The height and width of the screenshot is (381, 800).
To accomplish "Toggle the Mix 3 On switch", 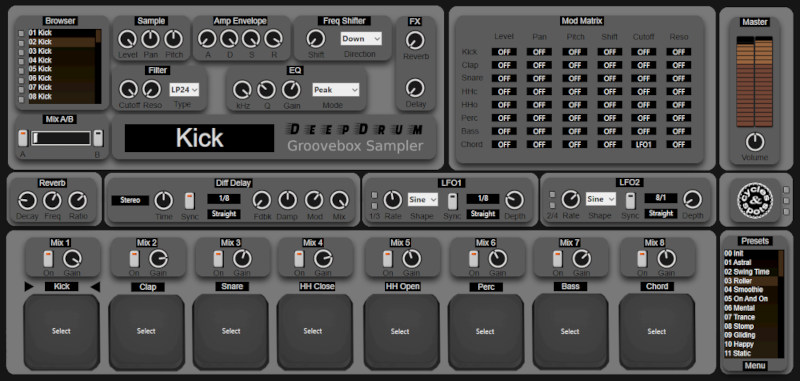I will 218,259.
